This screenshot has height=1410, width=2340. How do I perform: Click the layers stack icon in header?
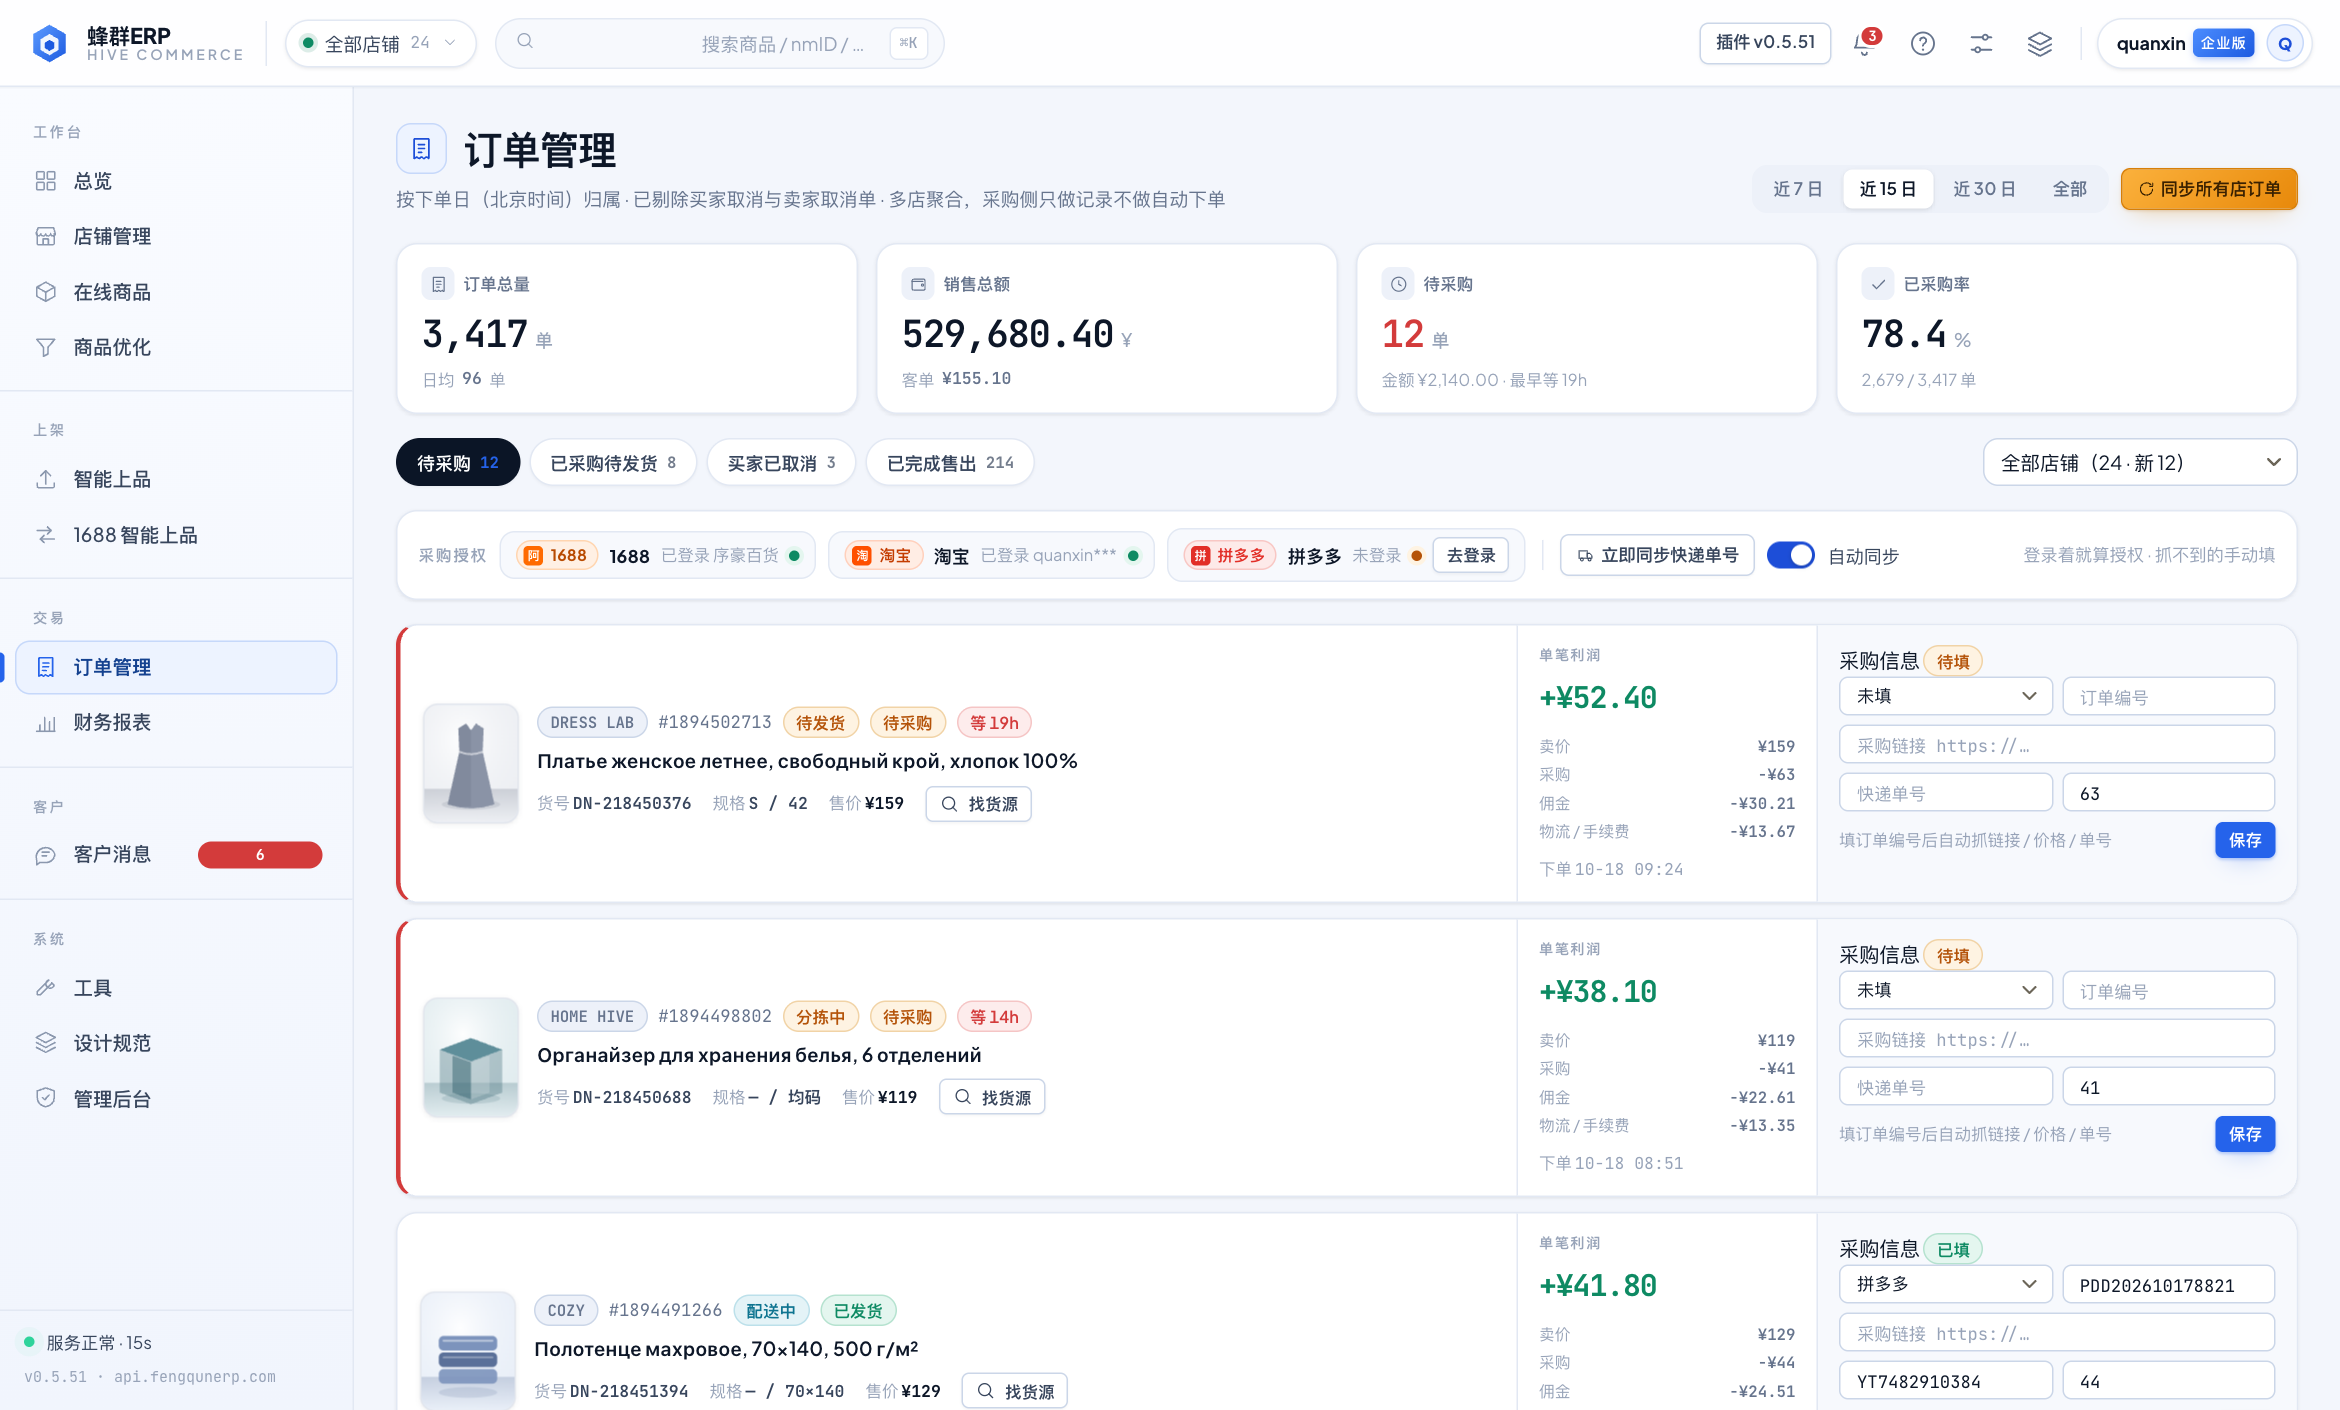(x=2039, y=44)
